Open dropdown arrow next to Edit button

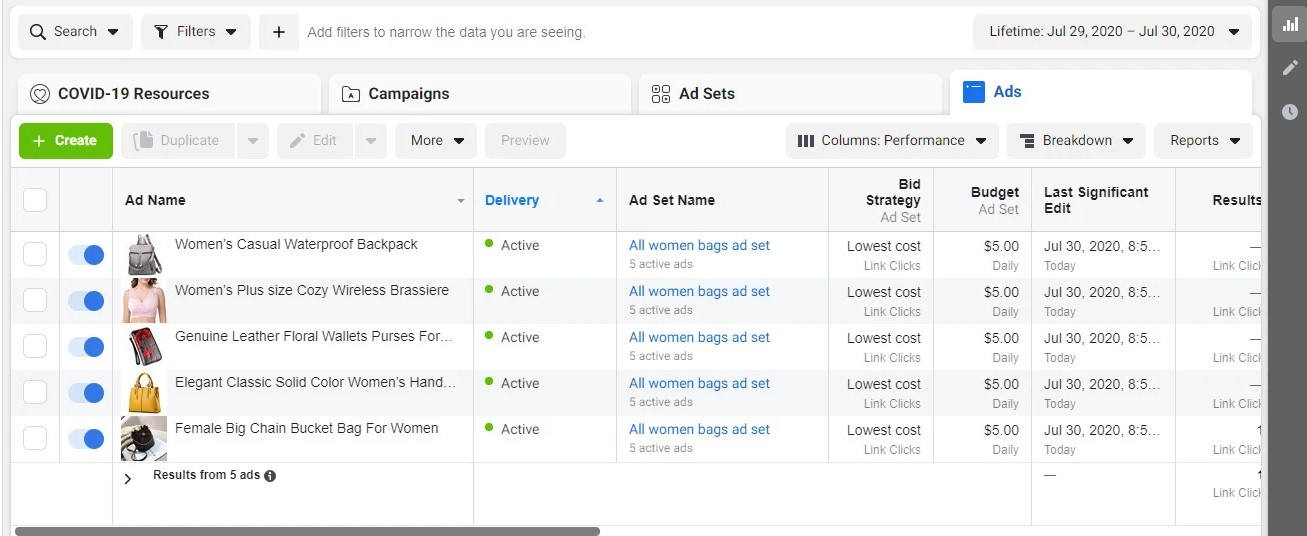click(x=371, y=141)
